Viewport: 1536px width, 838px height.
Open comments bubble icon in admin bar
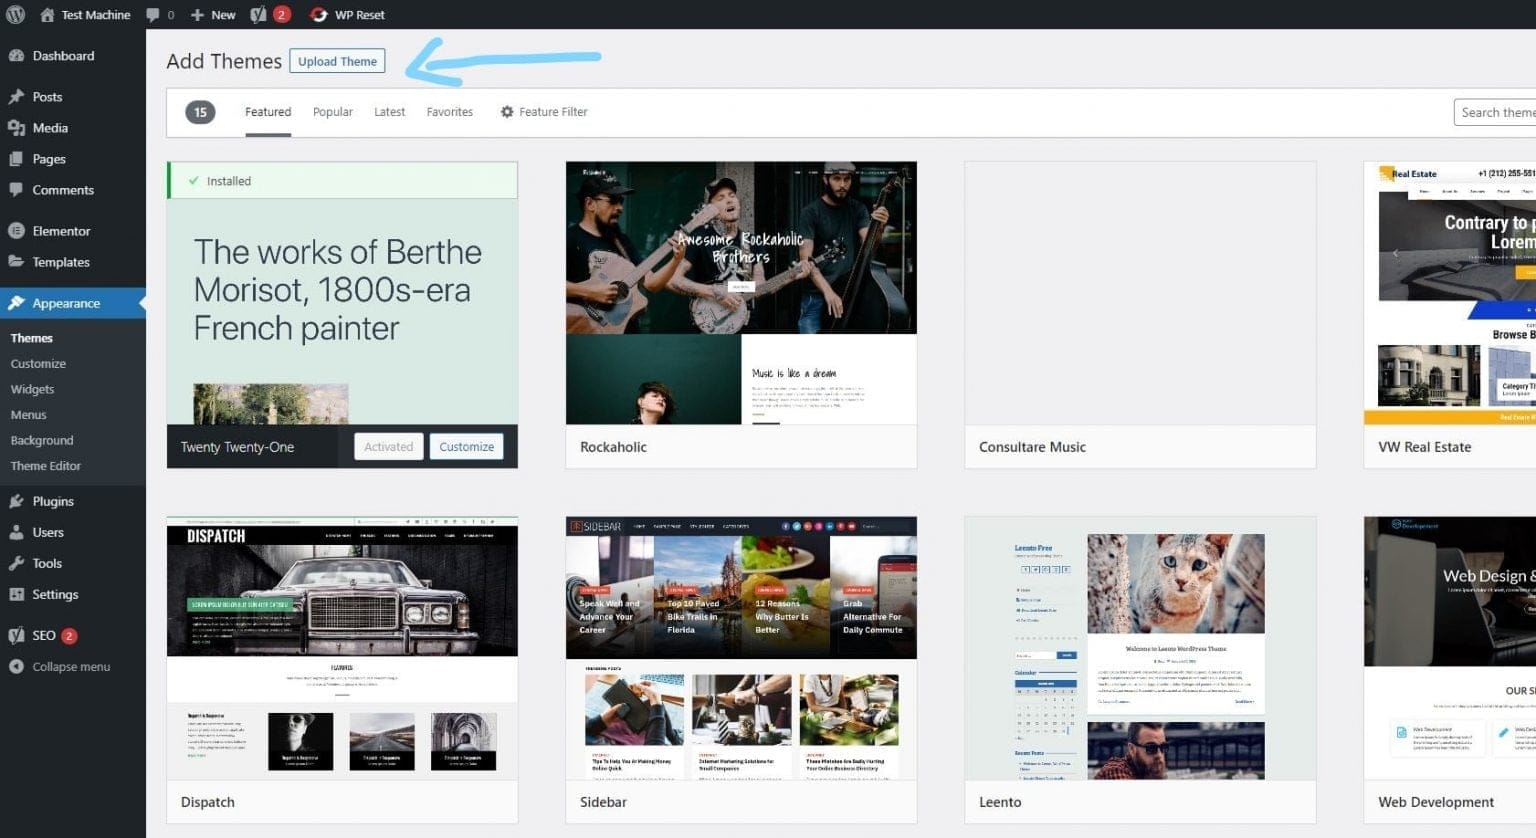coord(152,15)
